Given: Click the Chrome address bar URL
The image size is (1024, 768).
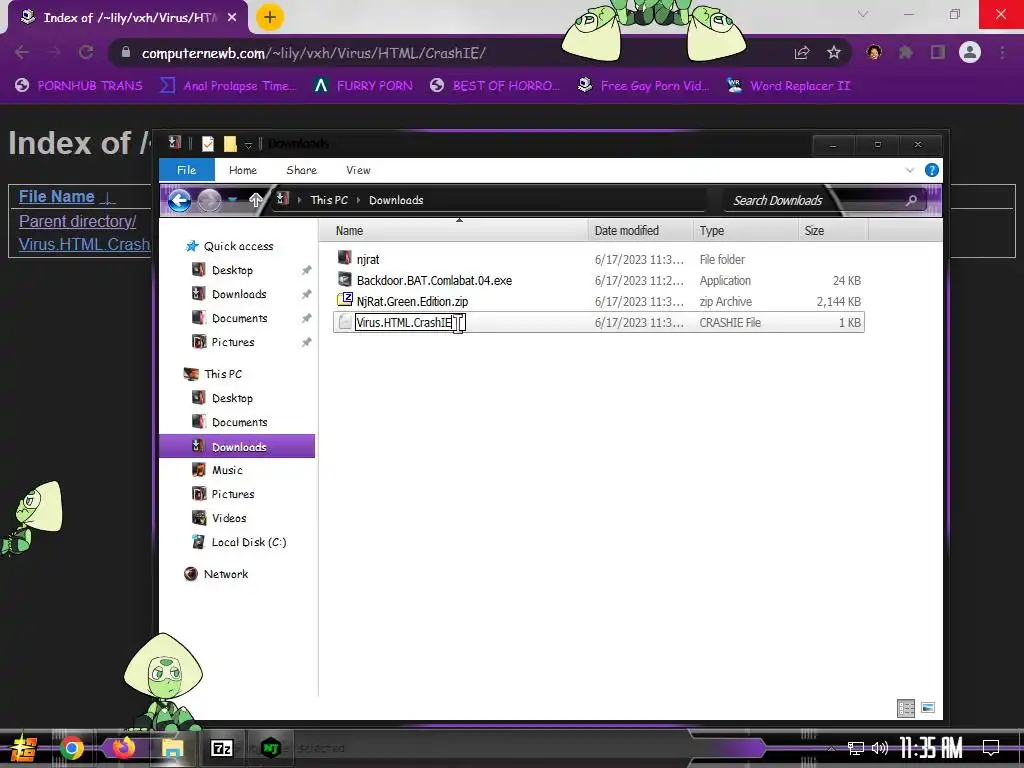Looking at the screenshot, I should [x=313, y=53].
